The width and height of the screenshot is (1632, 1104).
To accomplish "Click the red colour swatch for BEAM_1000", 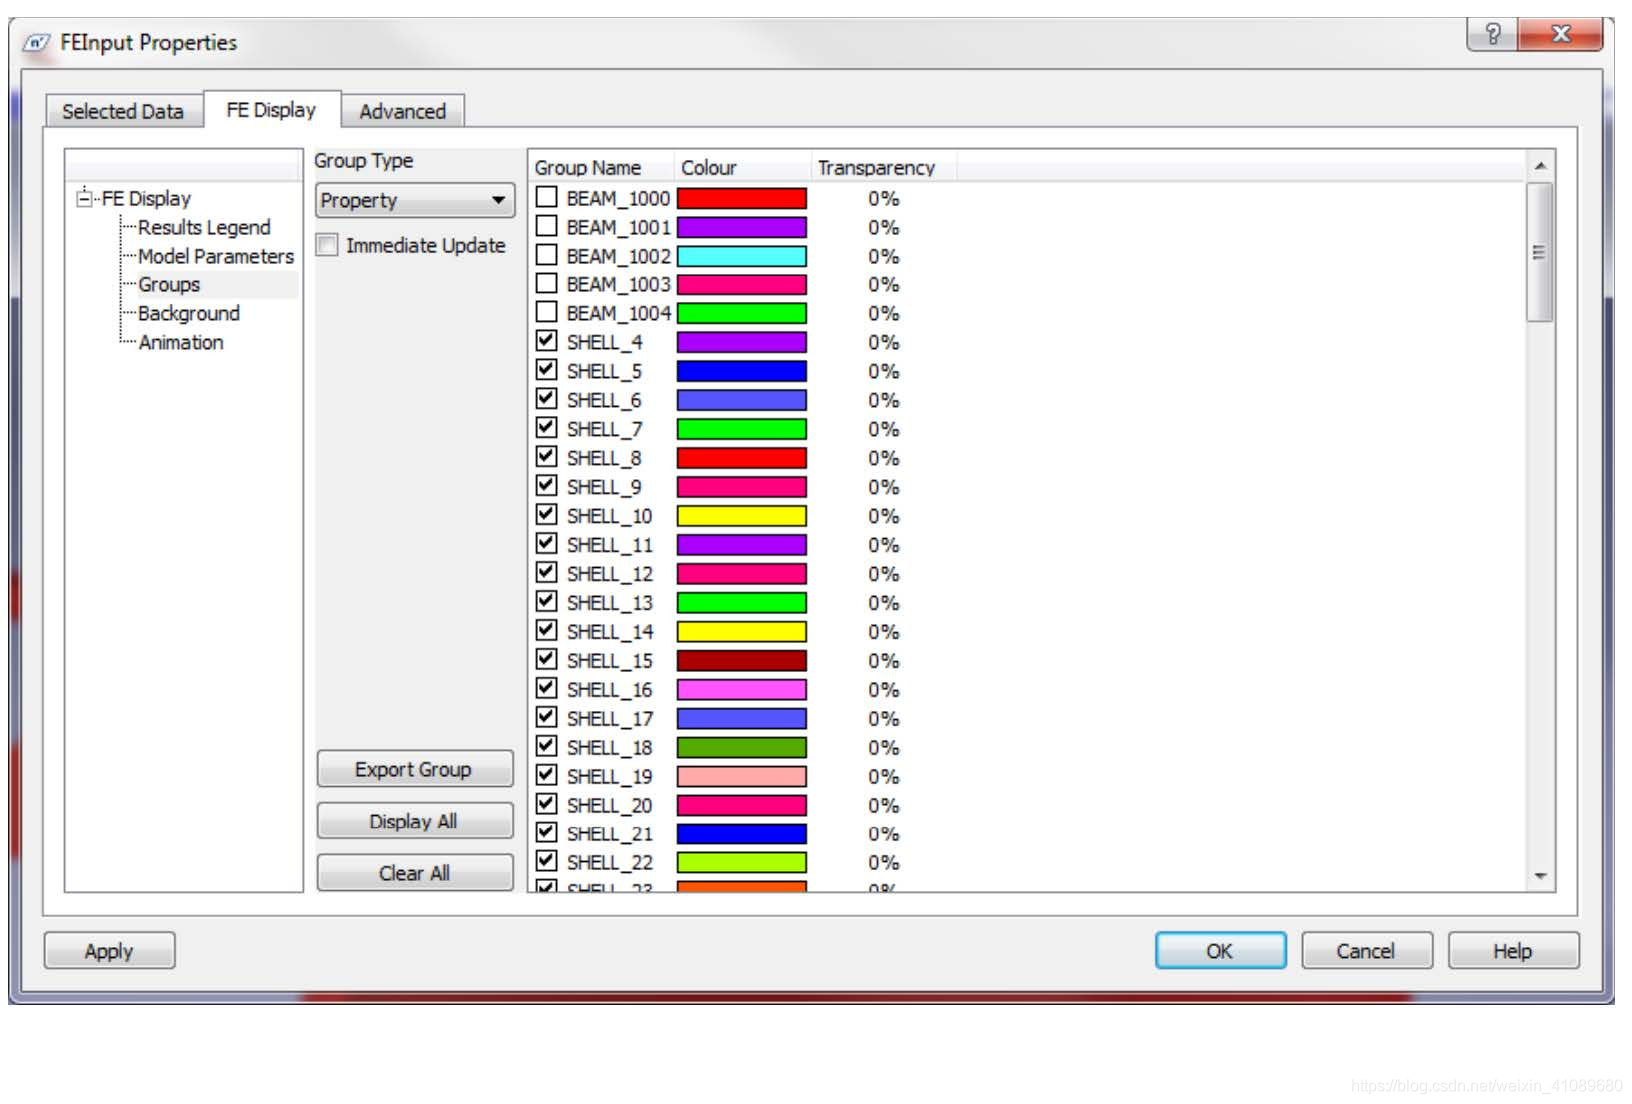I will point(742,198).
